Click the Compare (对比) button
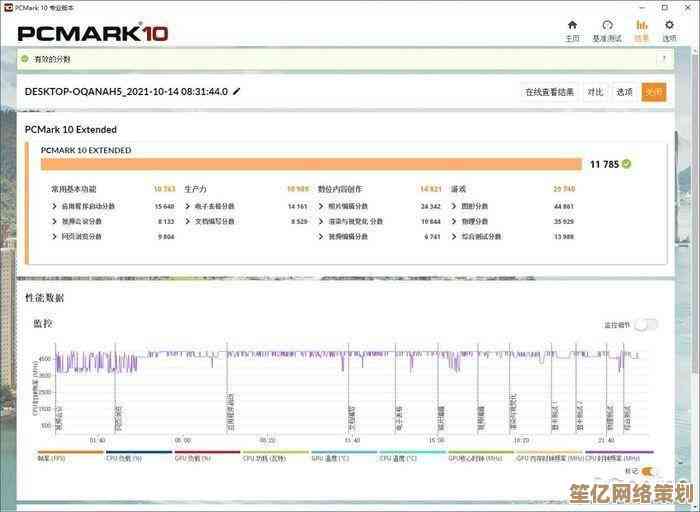The height and width of the screenshot is (512, 700). tap(595, 92)
